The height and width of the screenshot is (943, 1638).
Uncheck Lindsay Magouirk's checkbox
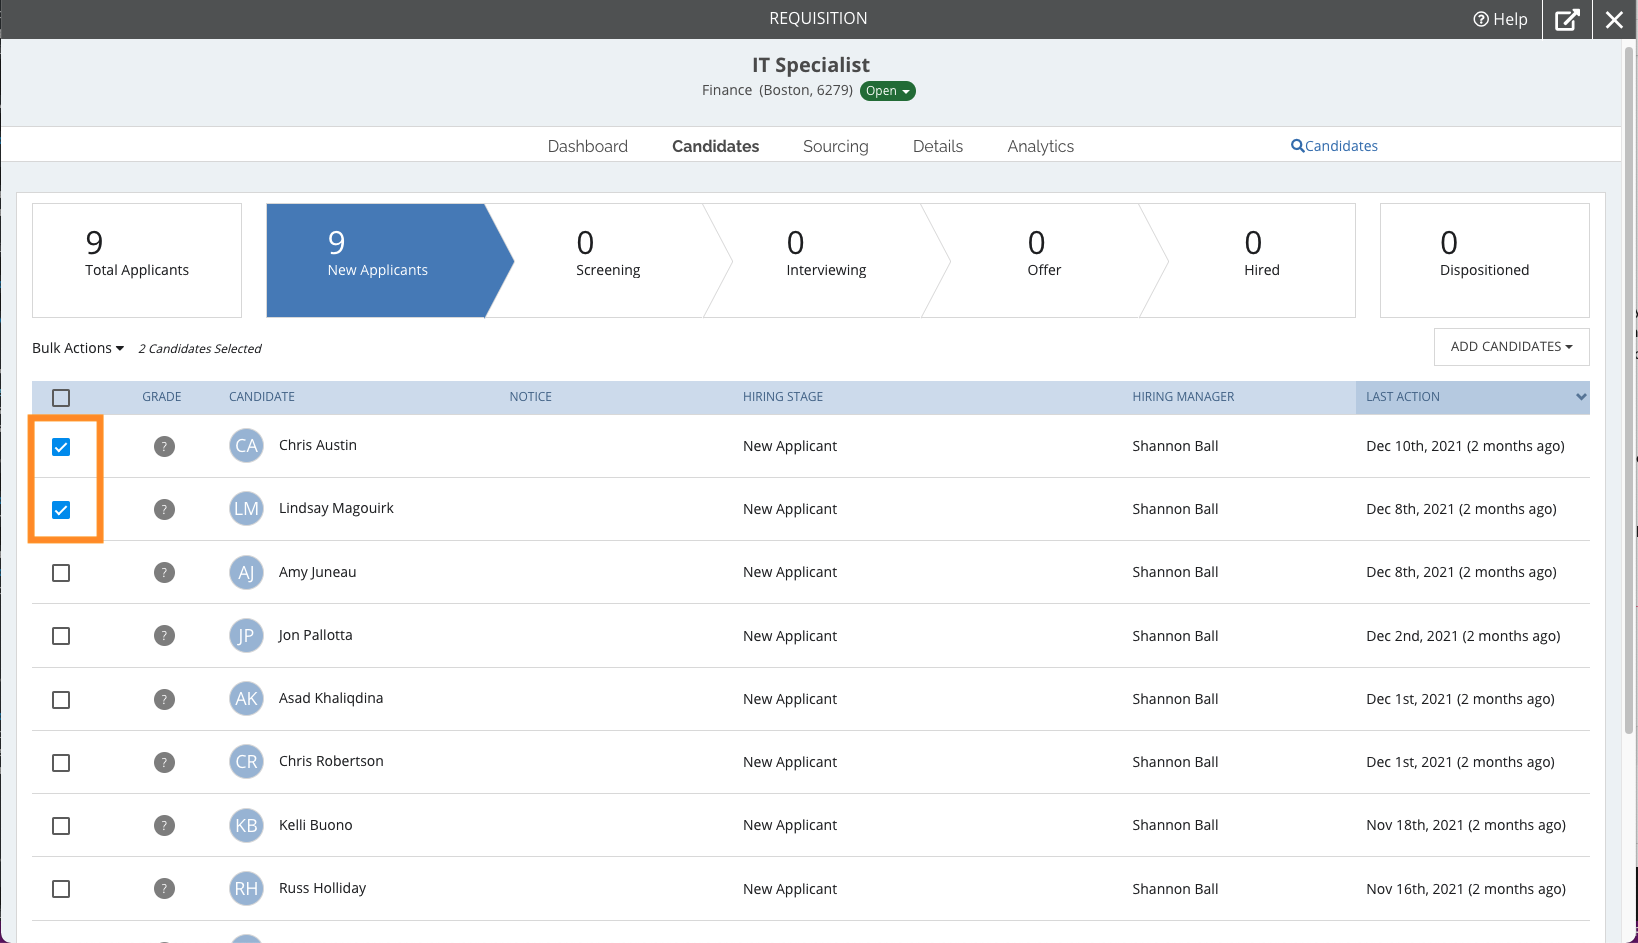click(61, 510)
